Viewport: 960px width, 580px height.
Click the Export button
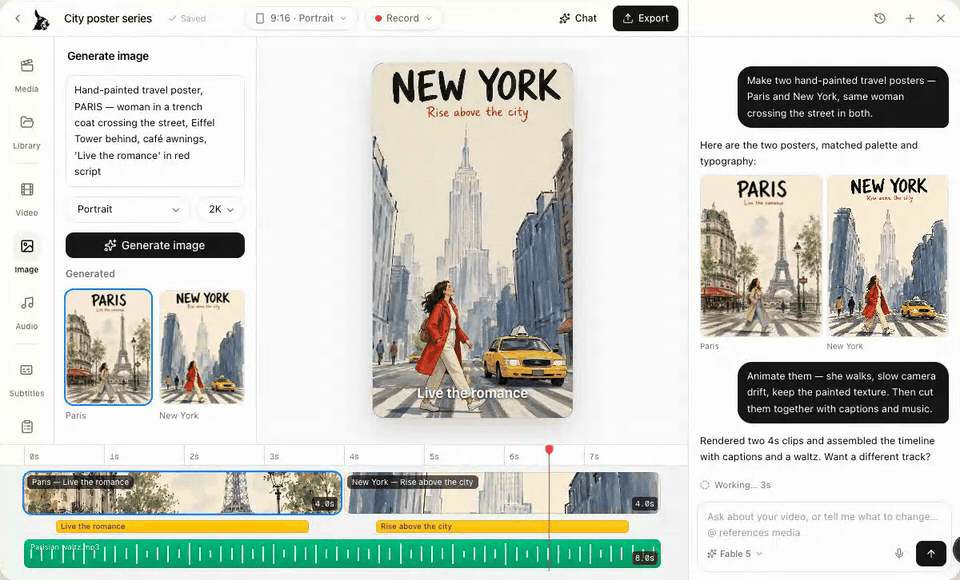[x=645, y=18]
